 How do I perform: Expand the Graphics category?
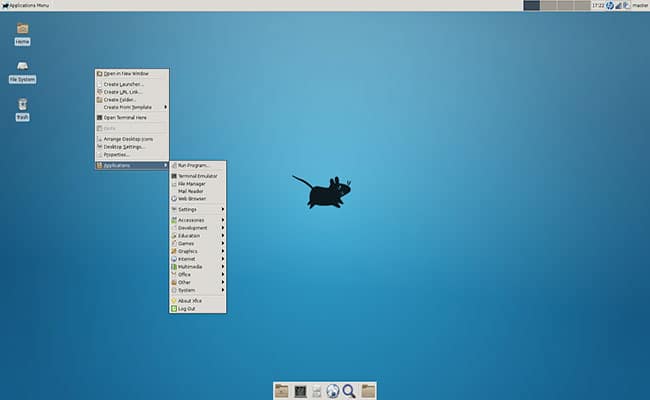pyautogui.click(x=198, y=251)
